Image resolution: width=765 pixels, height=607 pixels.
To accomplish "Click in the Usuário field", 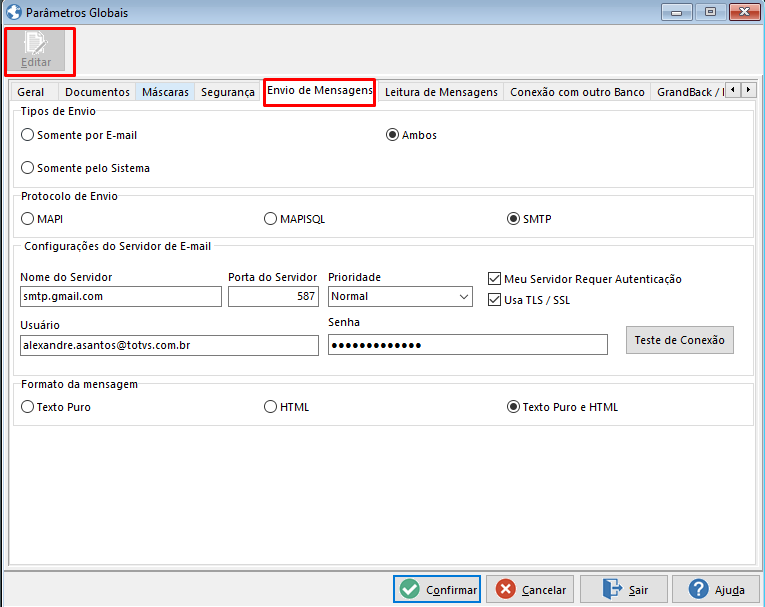I will coord(169,345).
